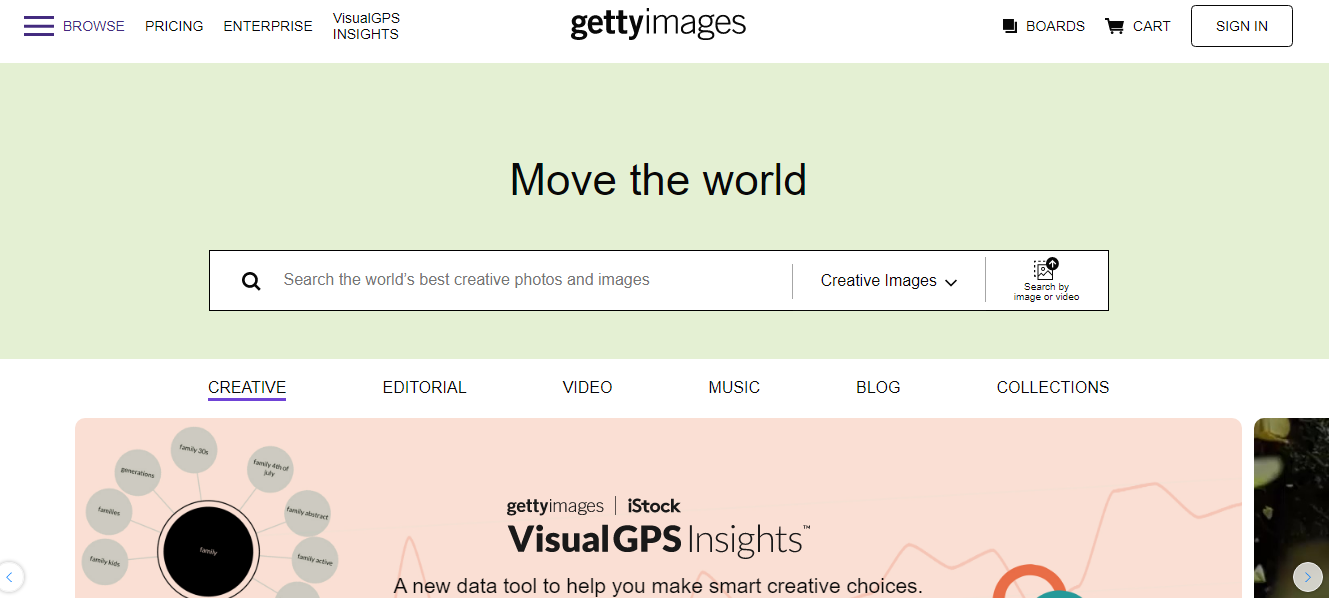Click the "family kids" bubble
Viewport: 1329px width, 598px height.
[x=105, y=562]
